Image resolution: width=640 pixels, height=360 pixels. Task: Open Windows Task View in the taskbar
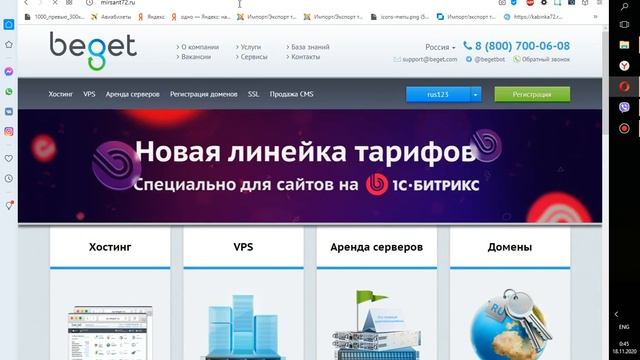click(x=624, y=24)
